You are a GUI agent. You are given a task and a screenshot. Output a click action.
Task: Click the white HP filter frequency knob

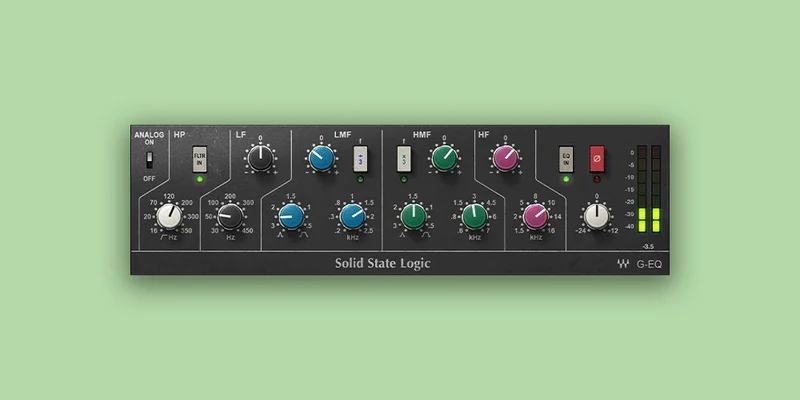pyautogui.click(x=169, y=216)
